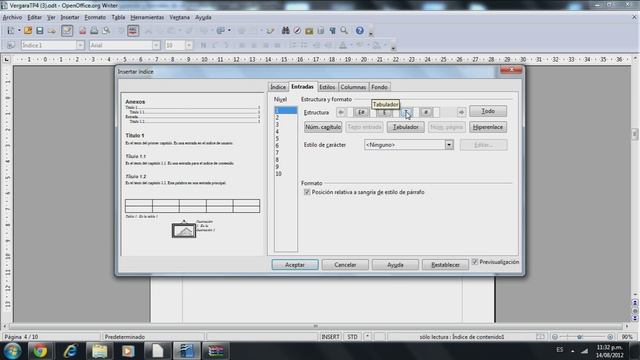Image resolution: width=640 pixels, height=360 pixels.
Task: Click the Insert Table toolbar icon
Action: (x=220, y=31)
